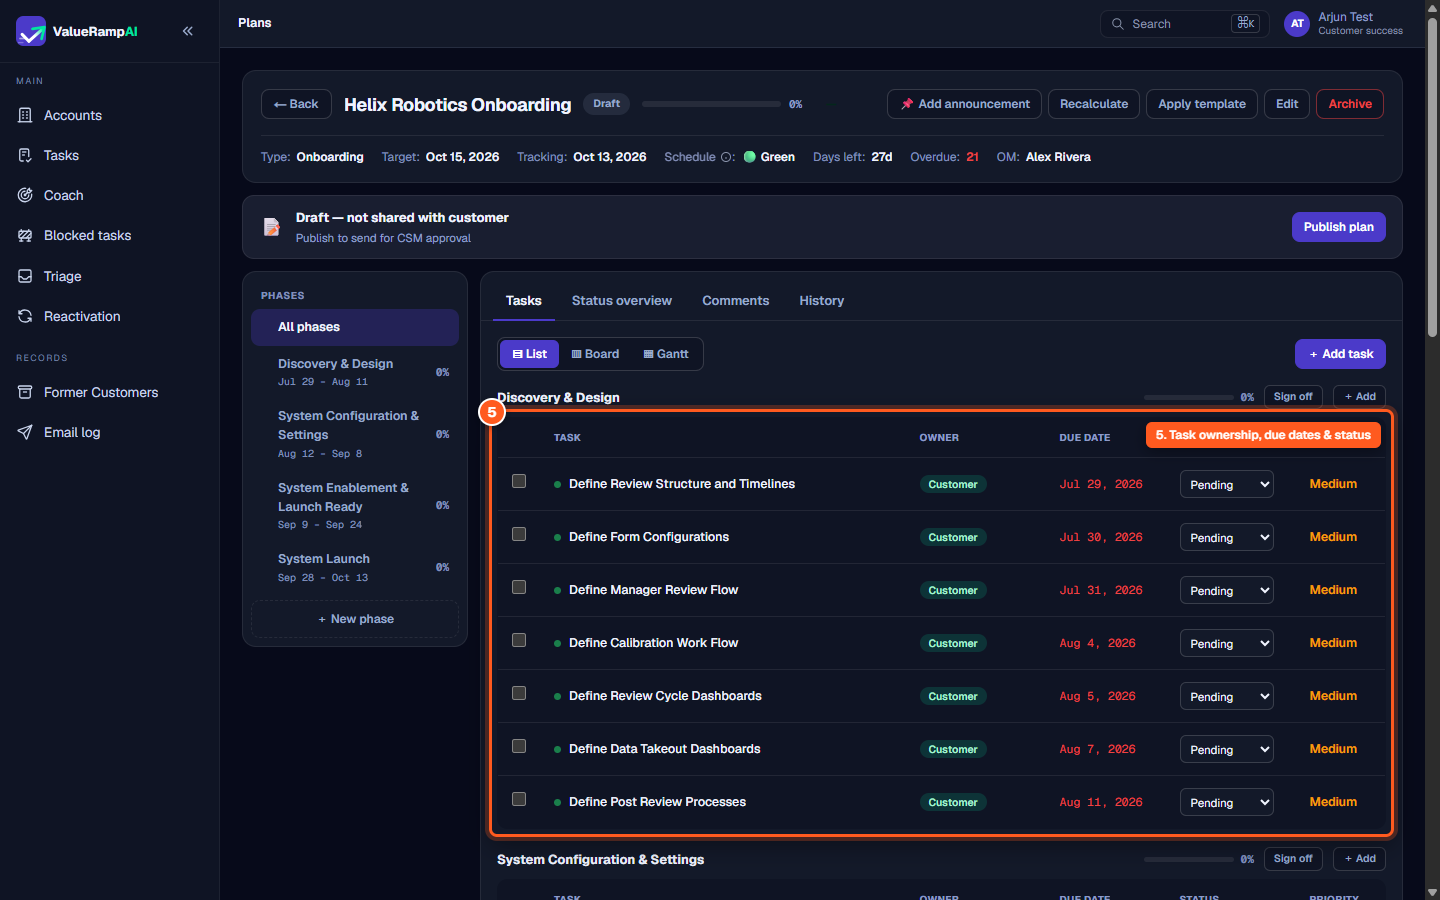Go Back from the plan
The width and height of the screenshot is (1440, 900).
tap(296, 104)
